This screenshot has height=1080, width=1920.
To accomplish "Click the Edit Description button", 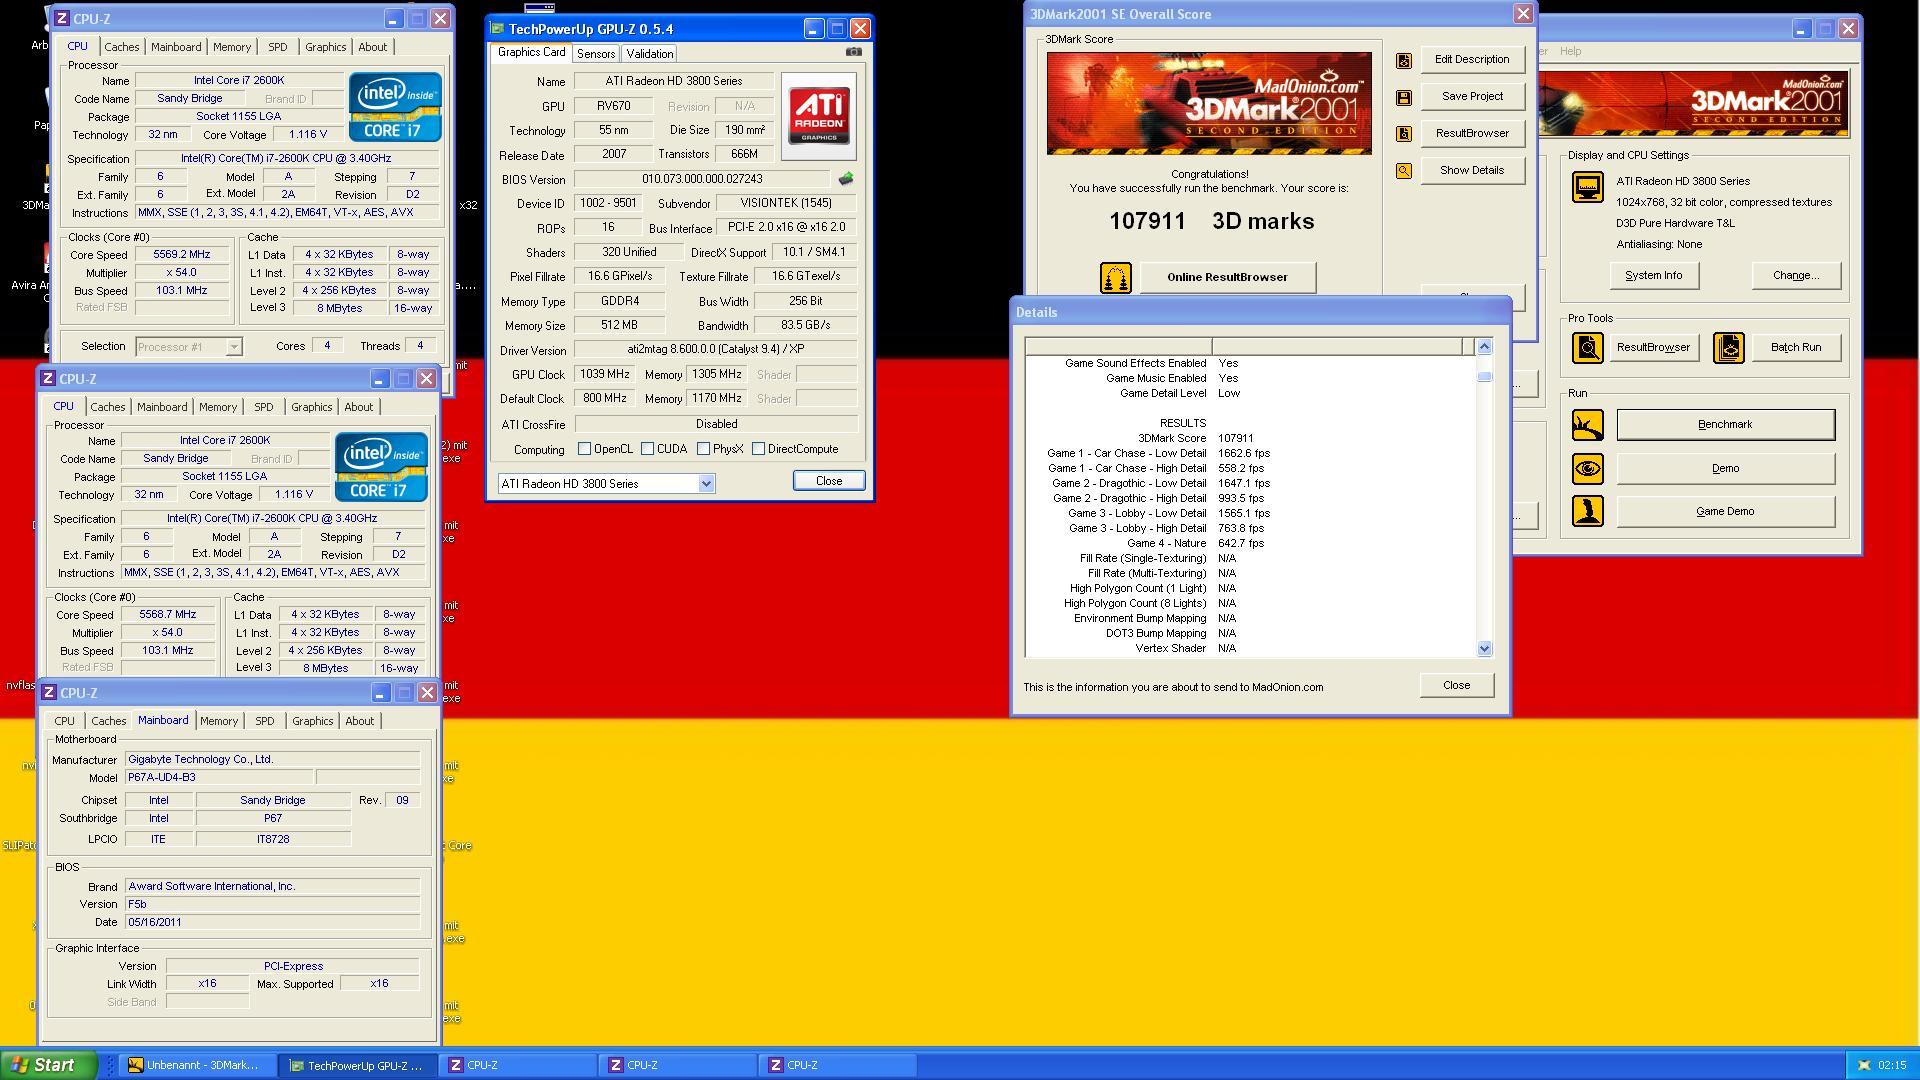I will 1472,60.
